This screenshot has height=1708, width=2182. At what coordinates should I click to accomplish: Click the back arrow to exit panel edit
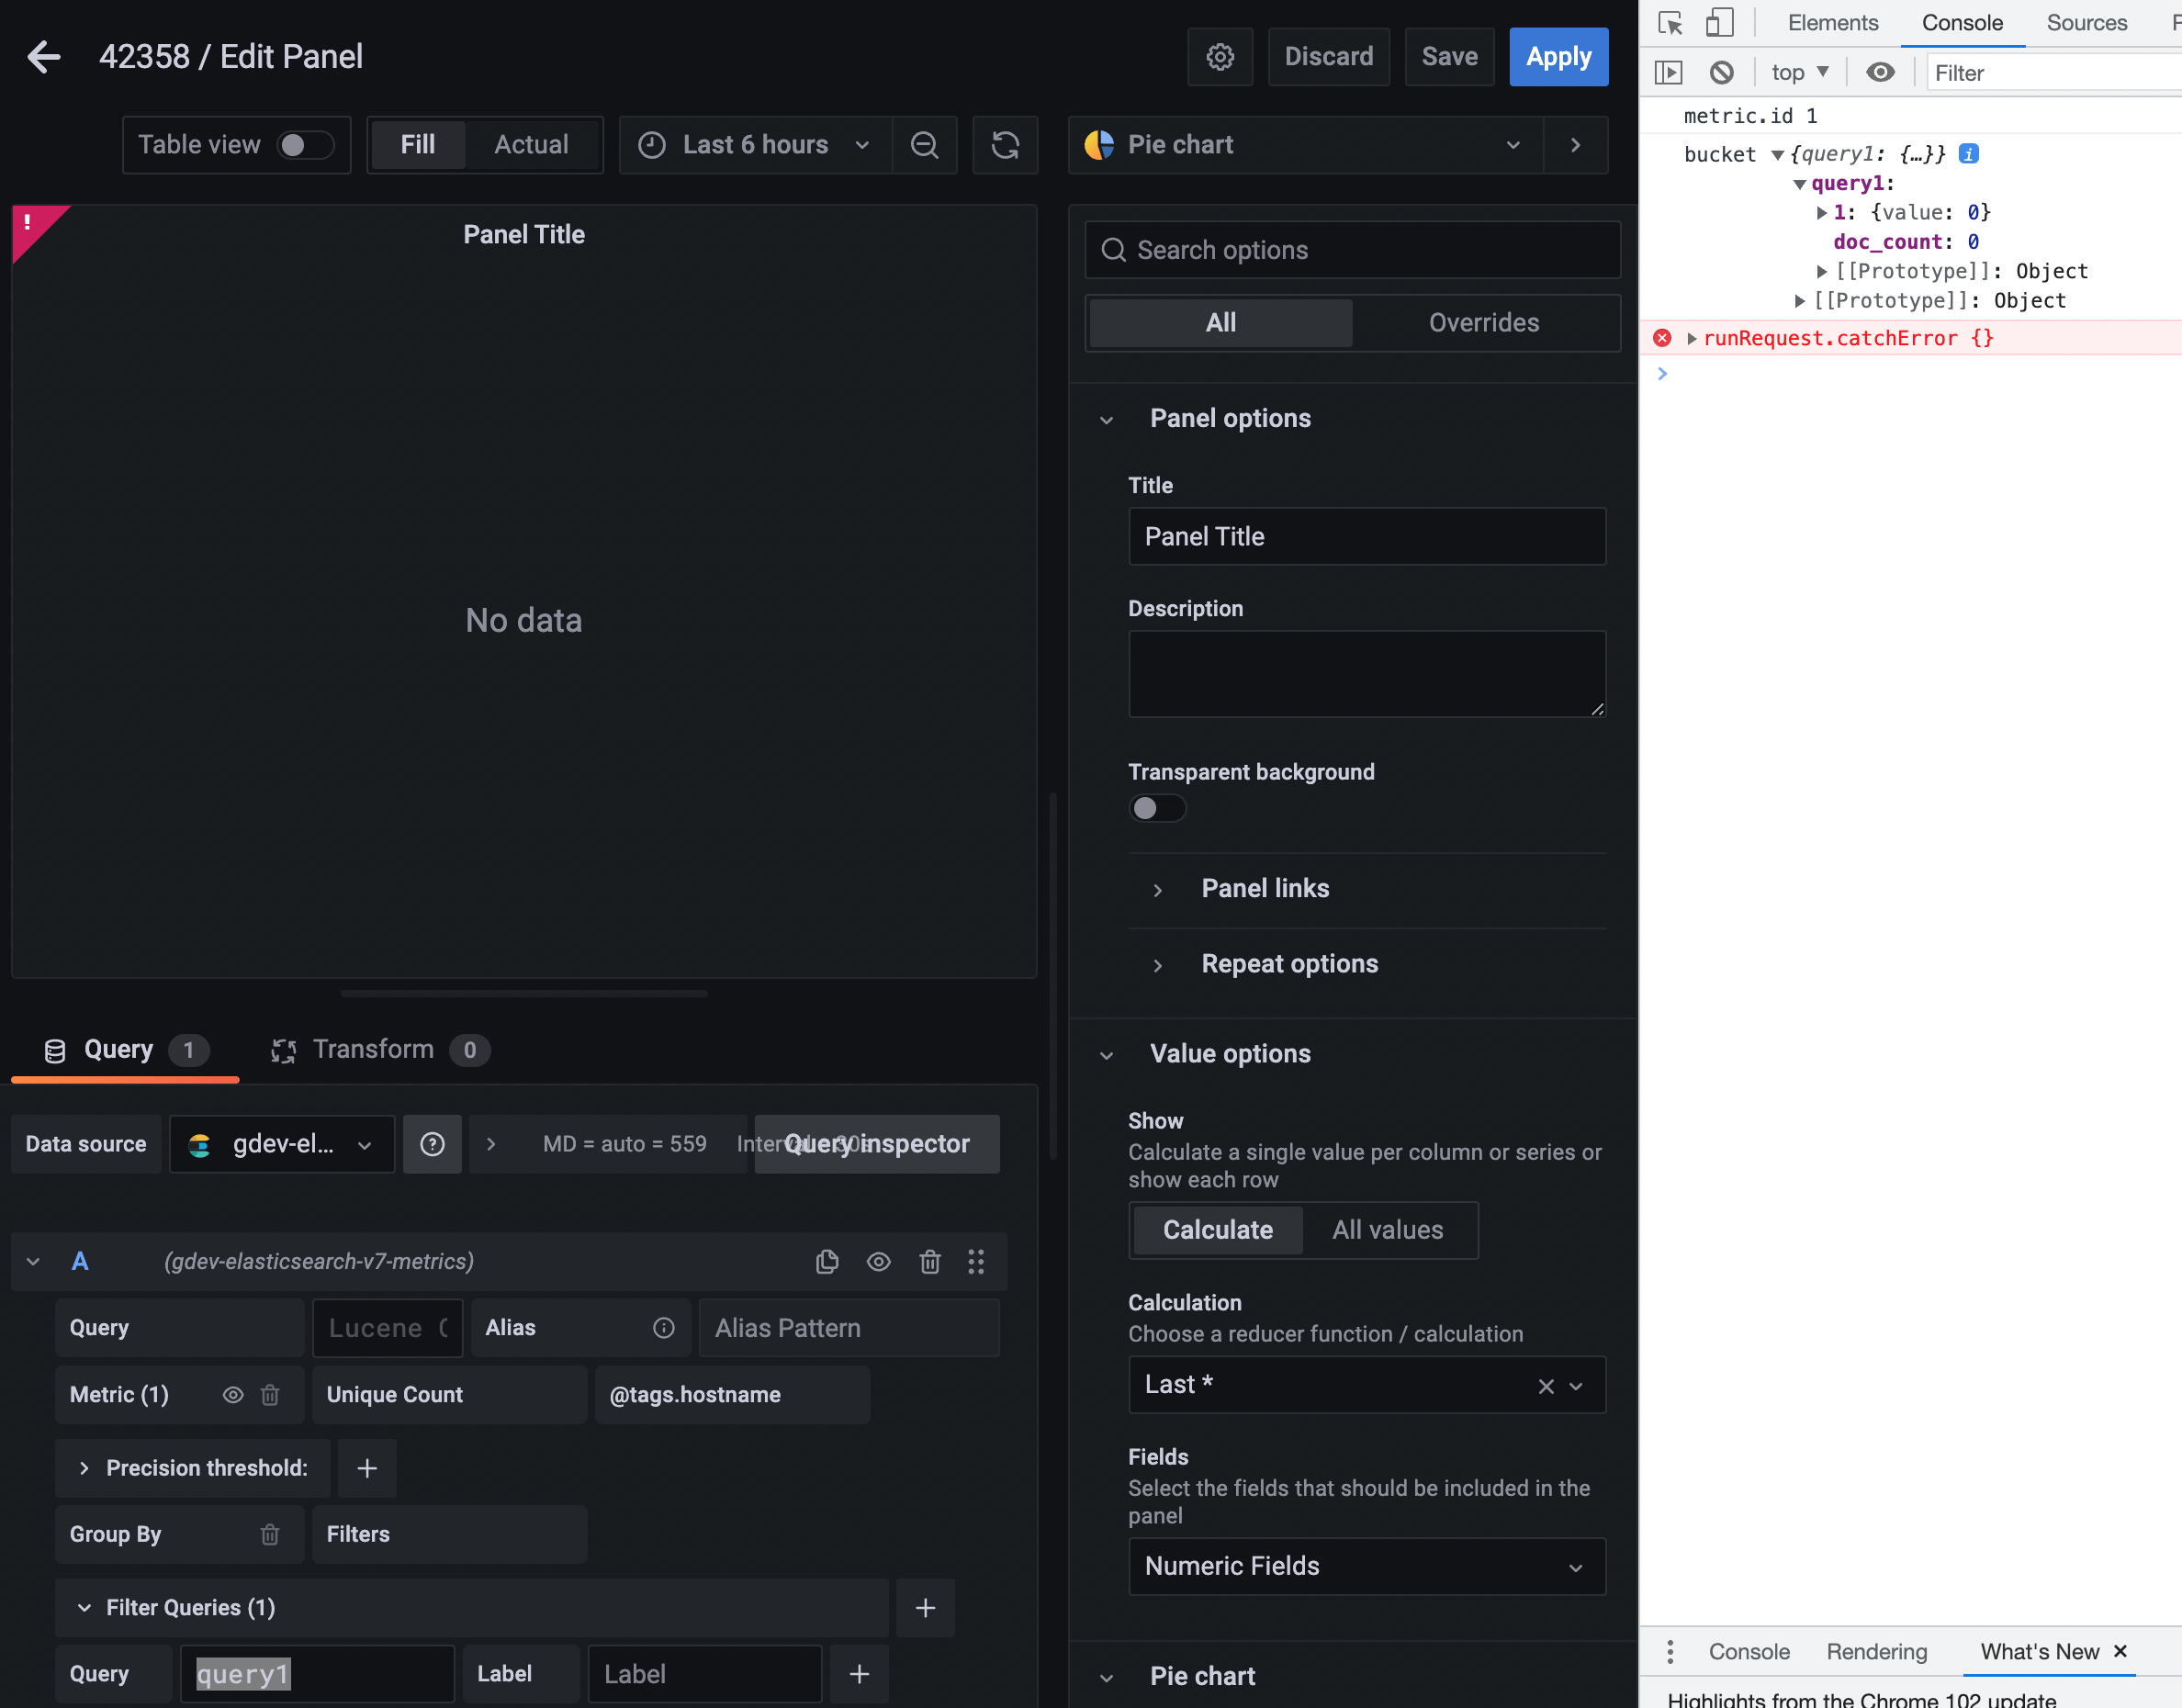44,57
